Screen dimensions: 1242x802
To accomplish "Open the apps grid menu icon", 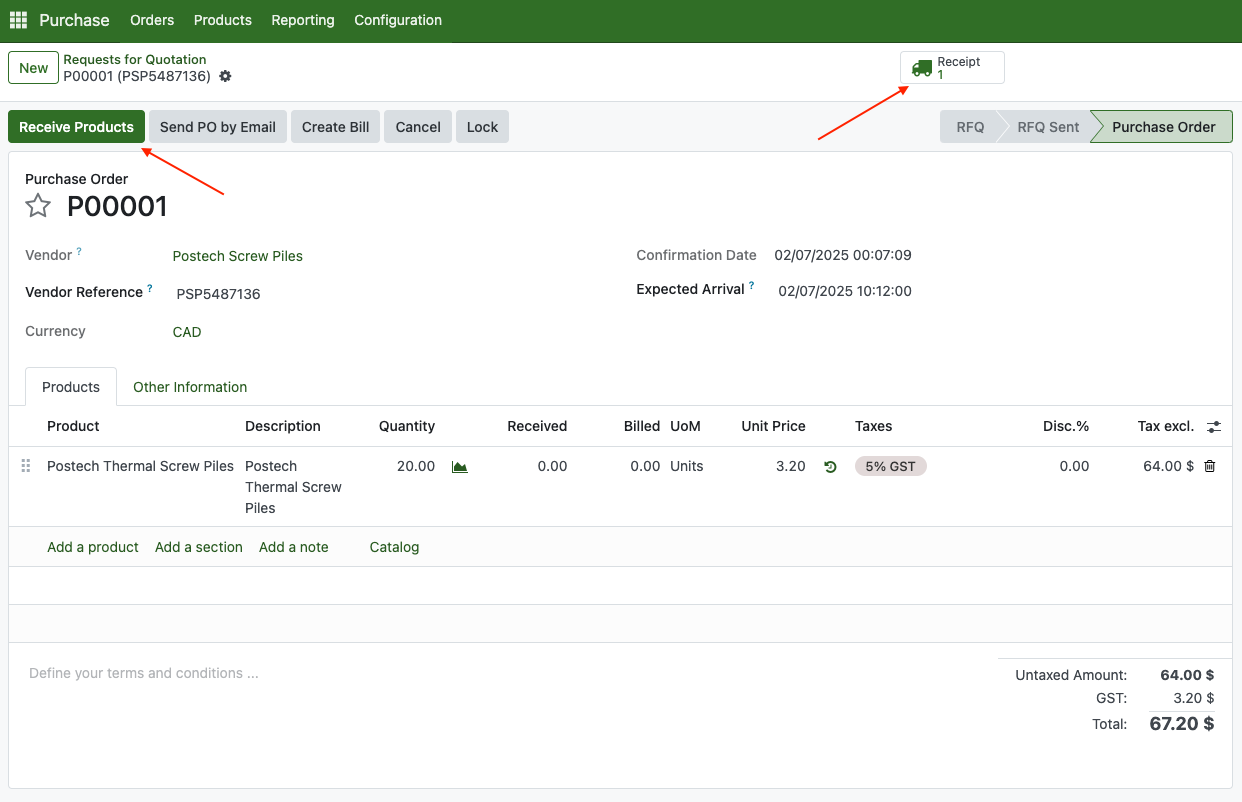I will click(x=18, y=20).
